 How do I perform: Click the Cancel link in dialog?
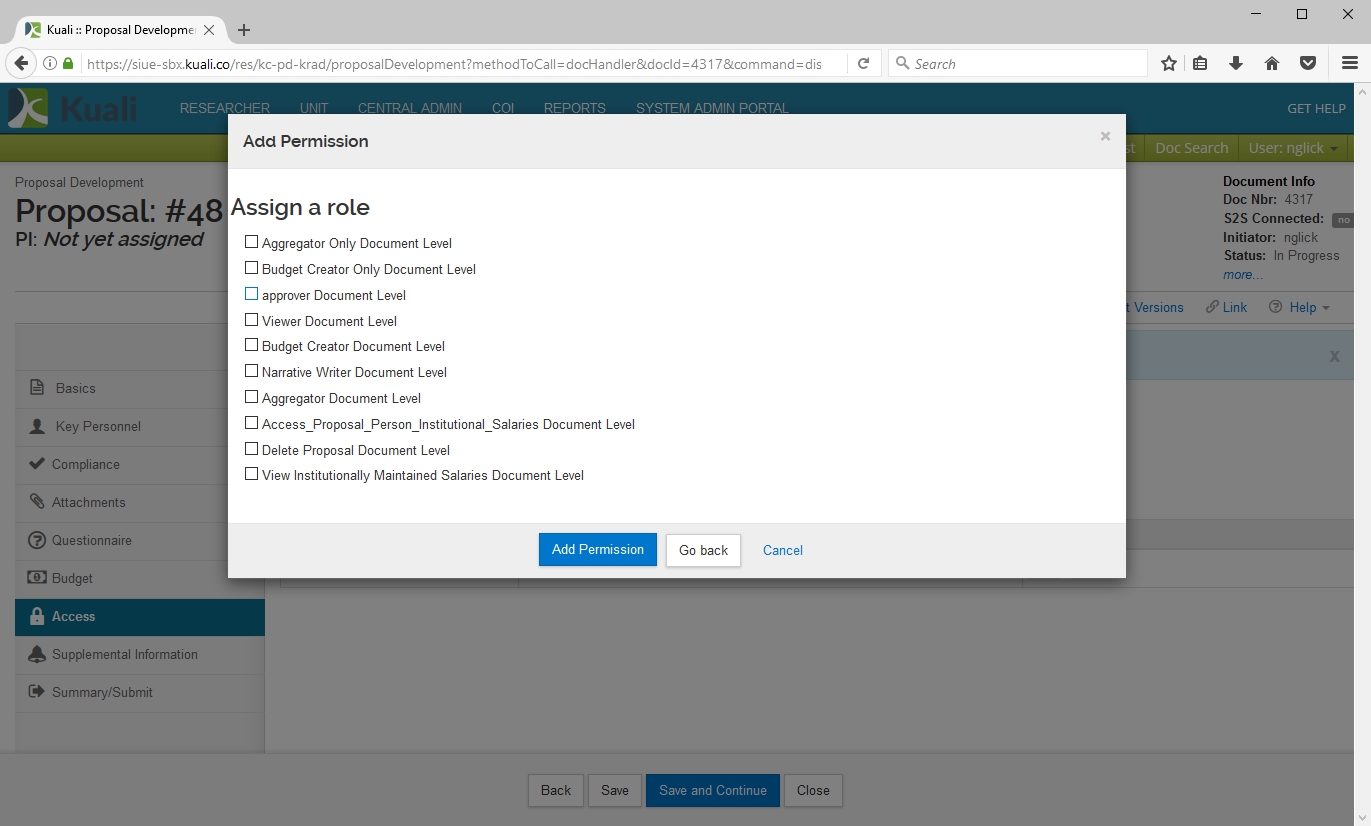[x=782, y=550]
